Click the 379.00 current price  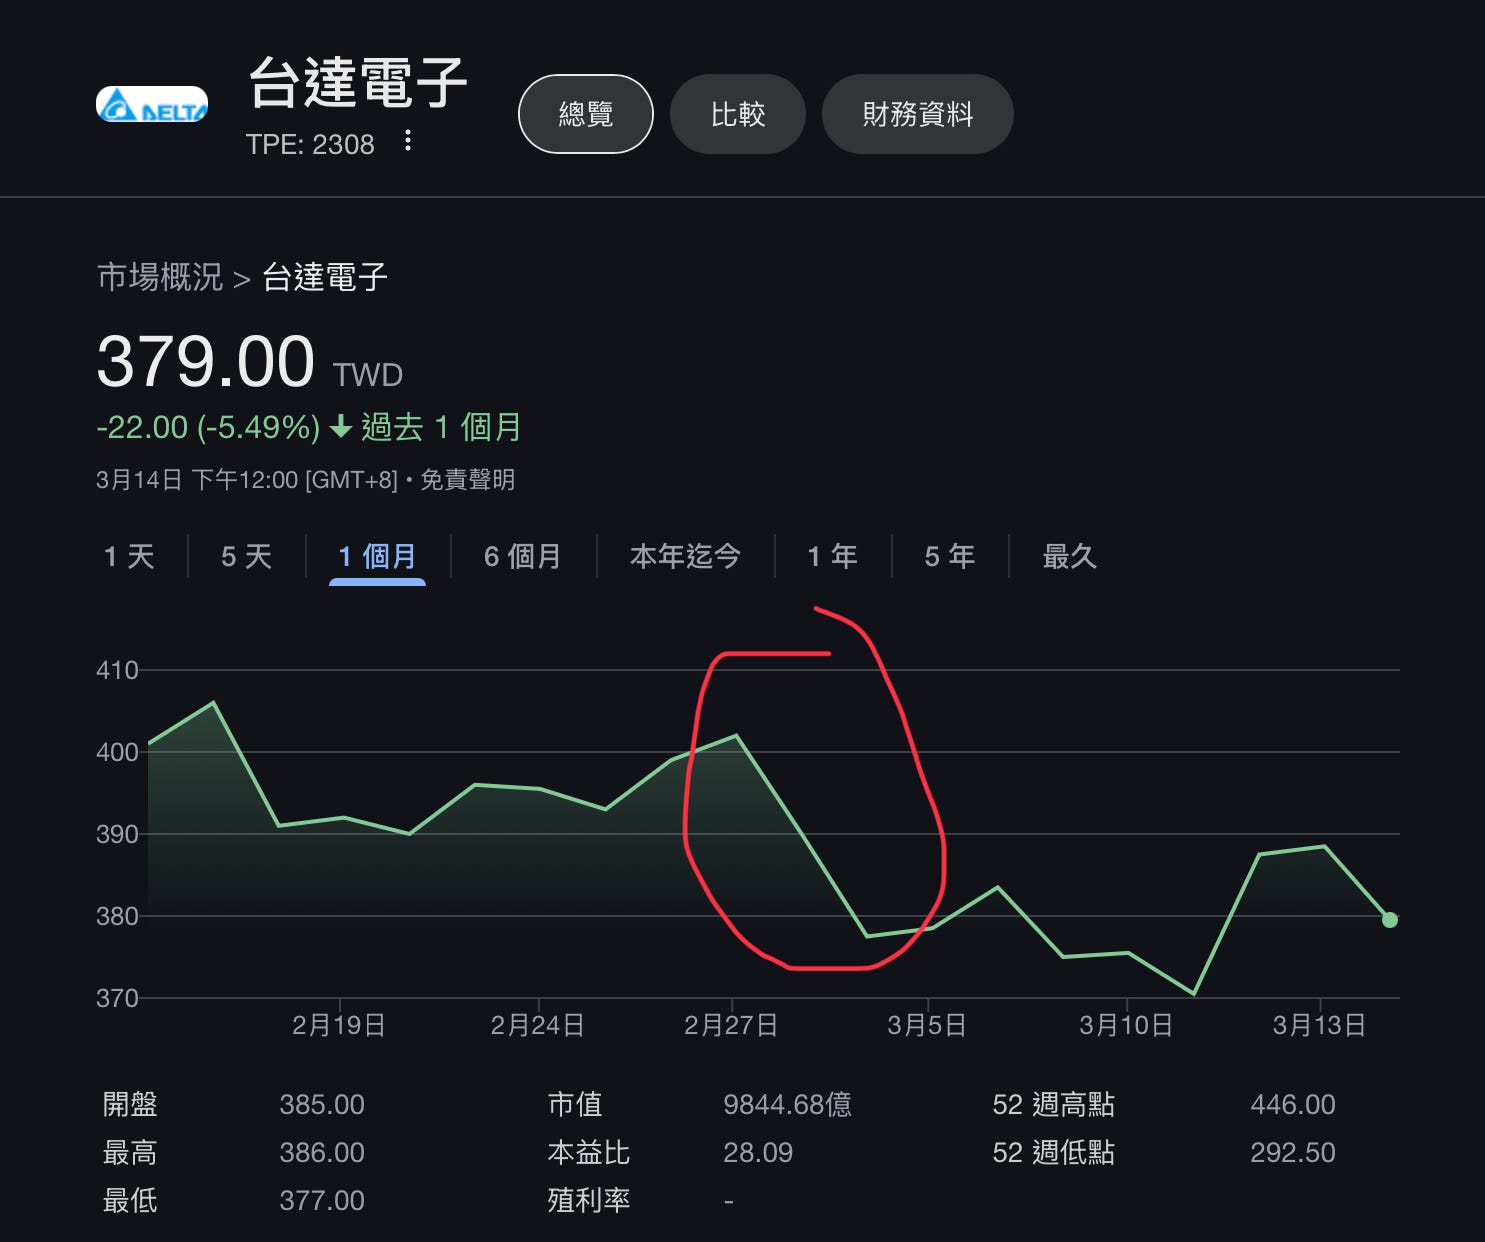(x=206, y=361)
